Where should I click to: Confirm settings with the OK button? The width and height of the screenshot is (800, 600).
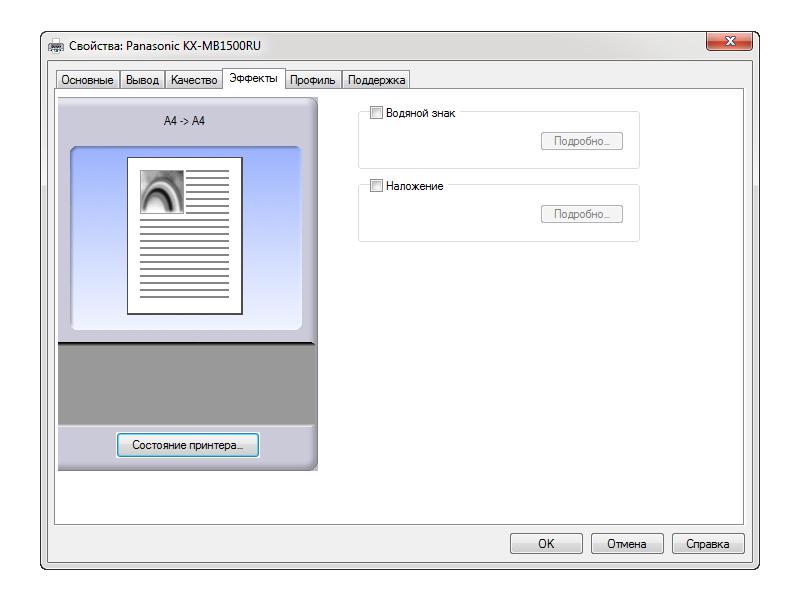coord(546,544)
